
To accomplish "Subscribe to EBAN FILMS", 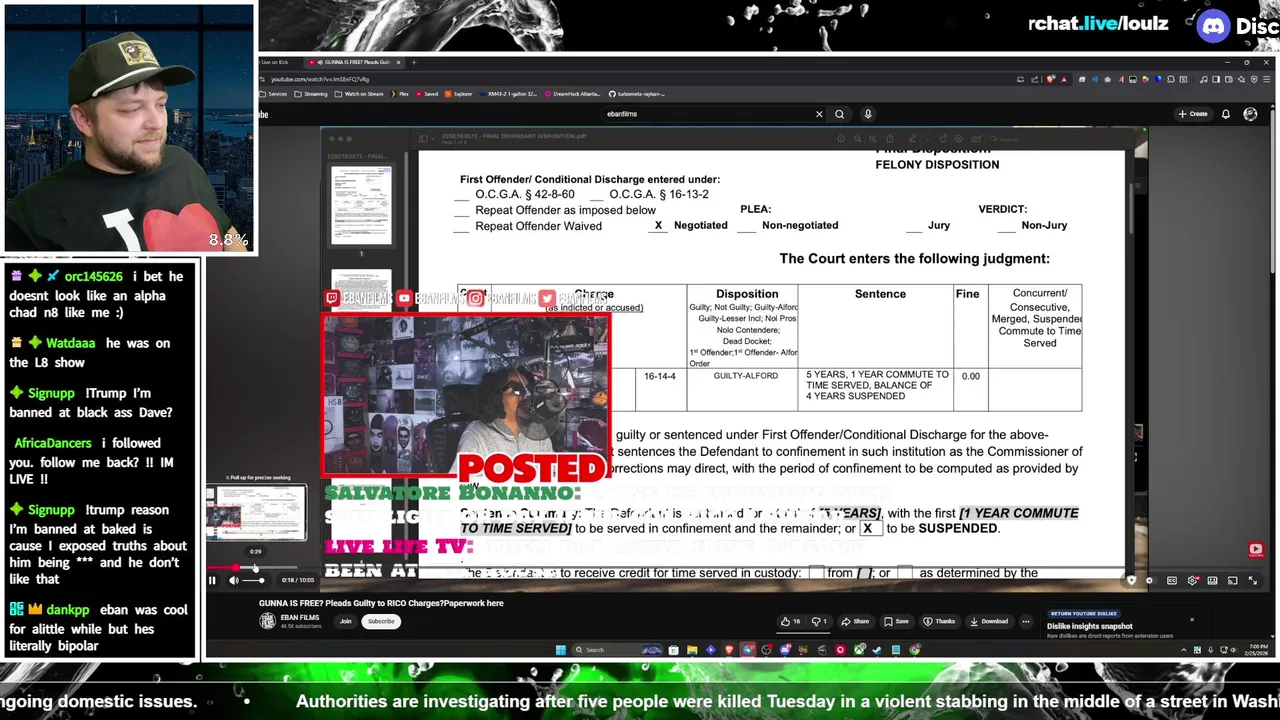I will [381, 621].
